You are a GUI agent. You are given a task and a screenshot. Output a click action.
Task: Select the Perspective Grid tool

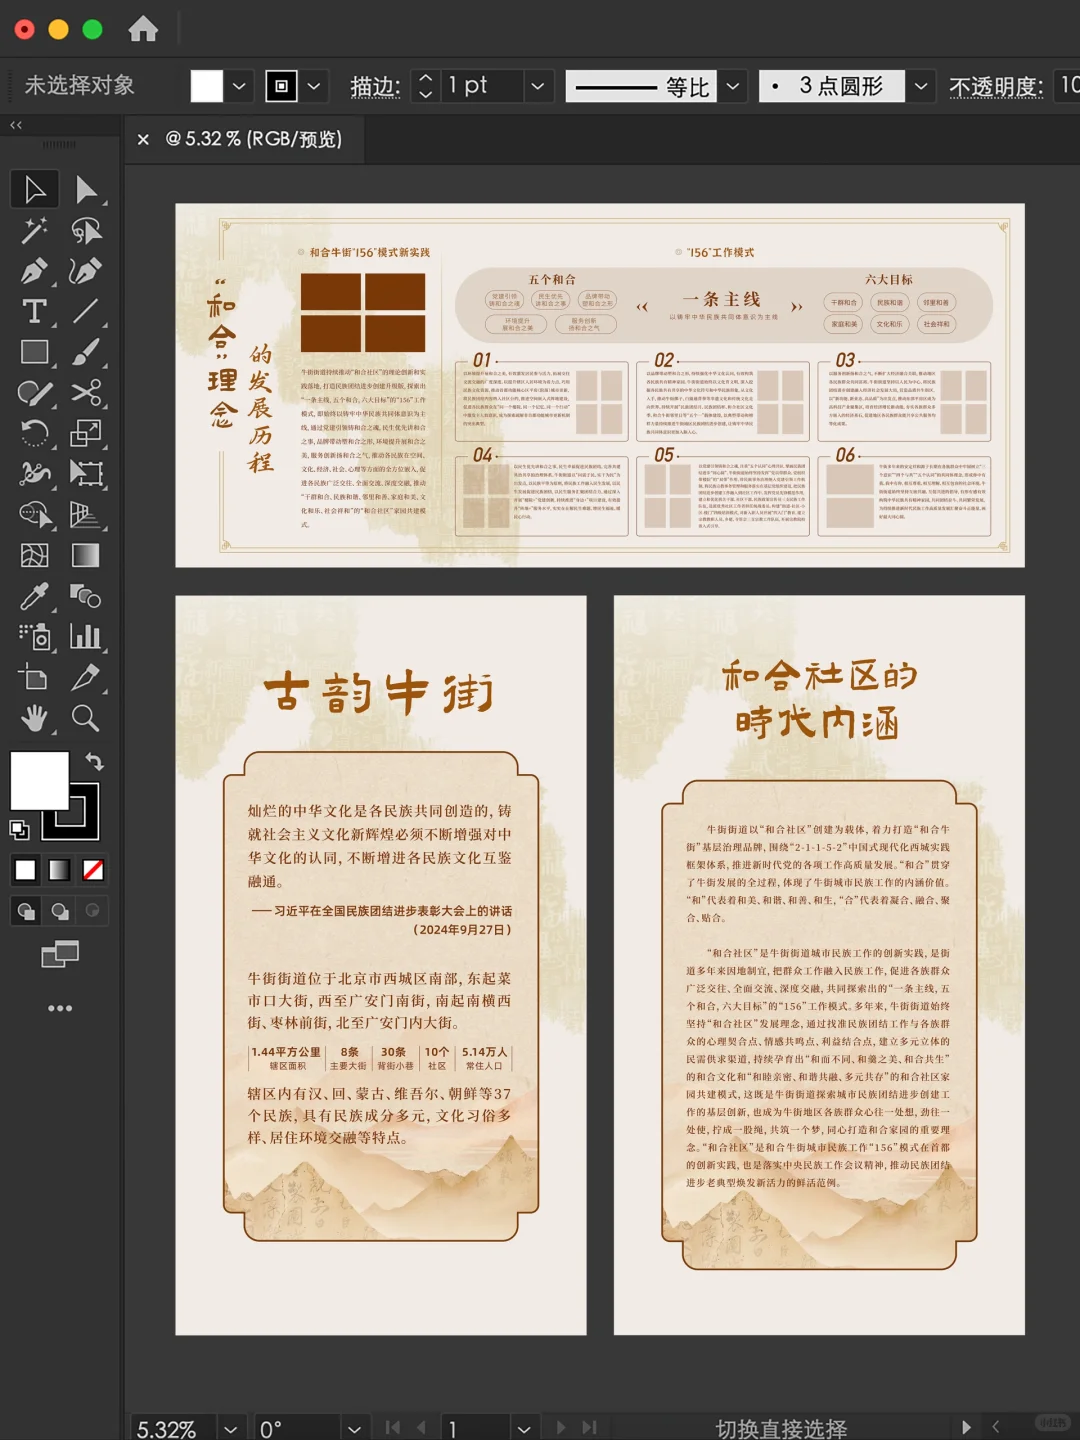coord(86,514)
